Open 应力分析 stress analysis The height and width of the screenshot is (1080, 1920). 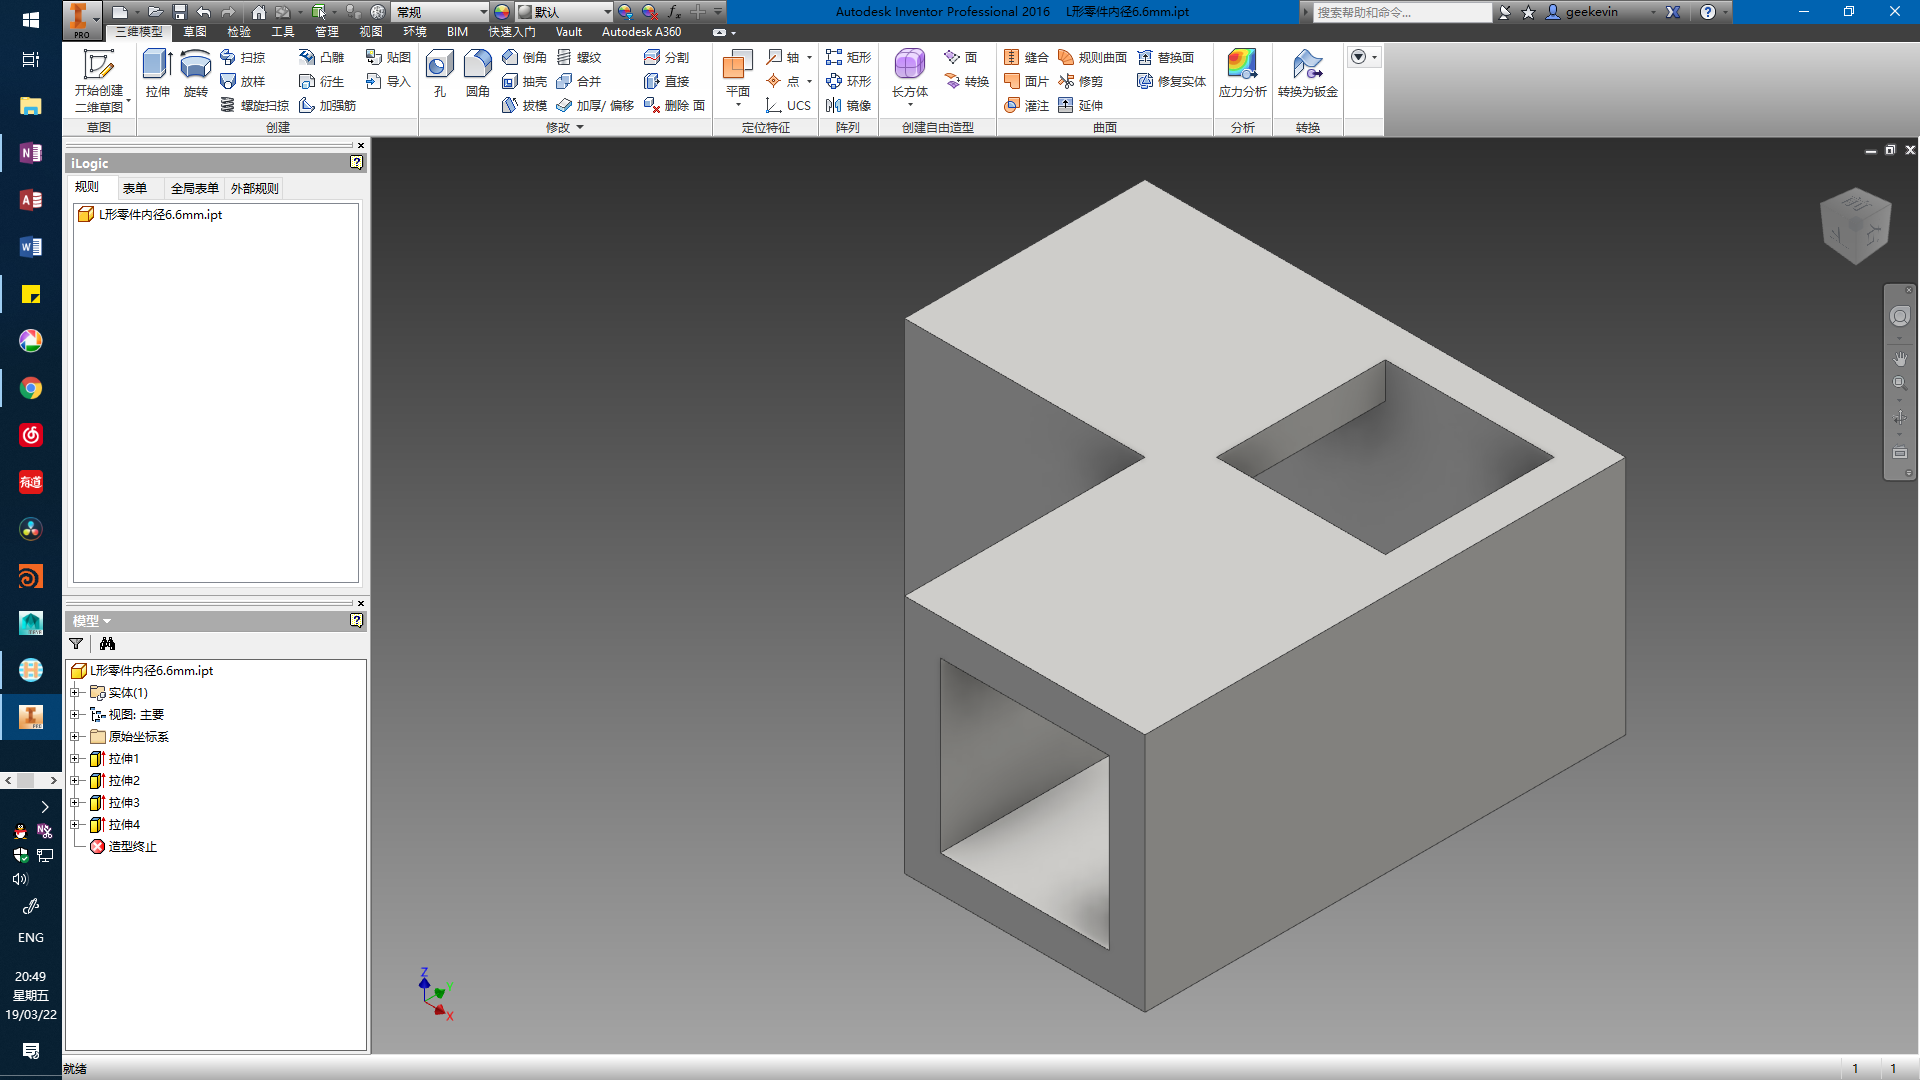pyautogui.click(x=1242, y=72)
